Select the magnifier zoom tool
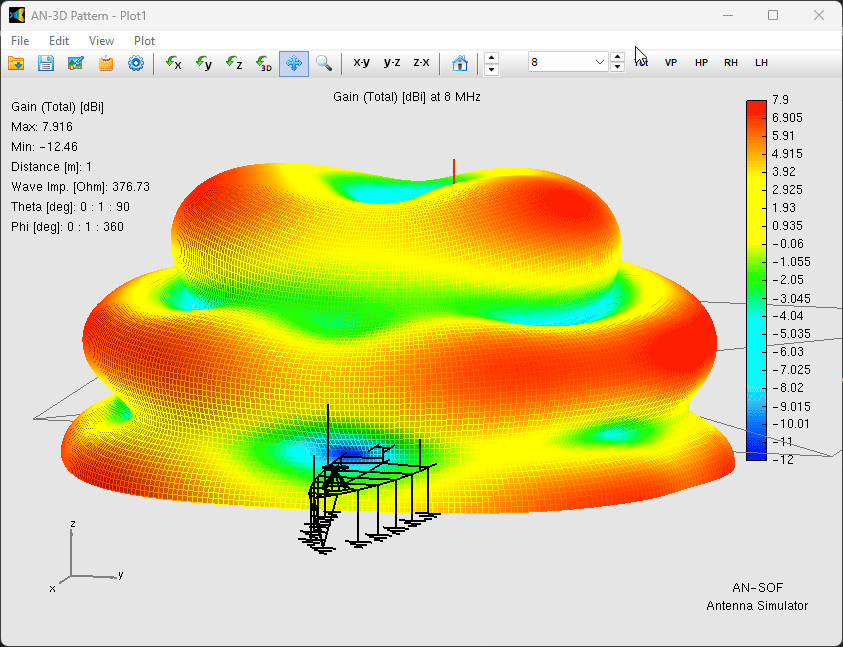 point(324,63)
